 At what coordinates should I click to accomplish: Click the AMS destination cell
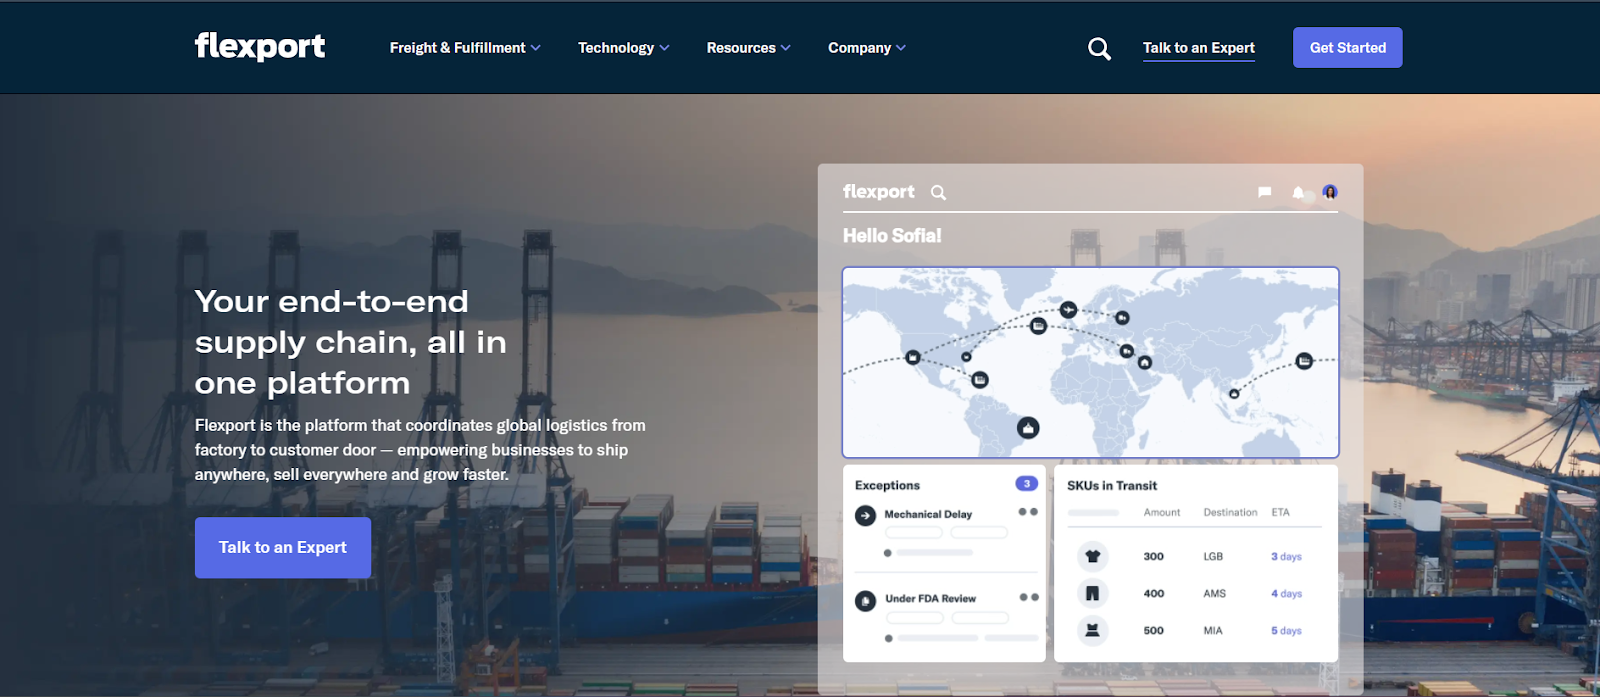tap(1214, 593)
